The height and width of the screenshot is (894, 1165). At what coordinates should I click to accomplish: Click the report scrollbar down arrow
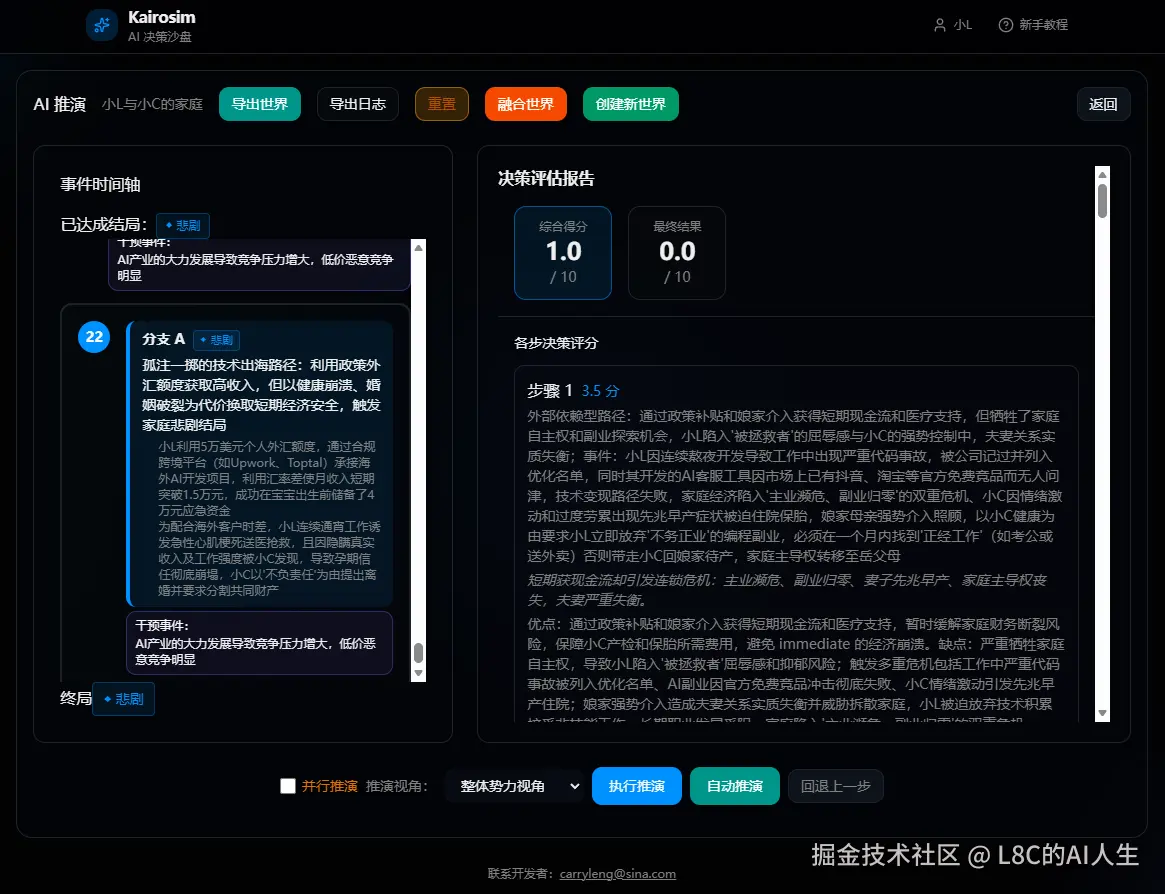tap(1103, 713)
